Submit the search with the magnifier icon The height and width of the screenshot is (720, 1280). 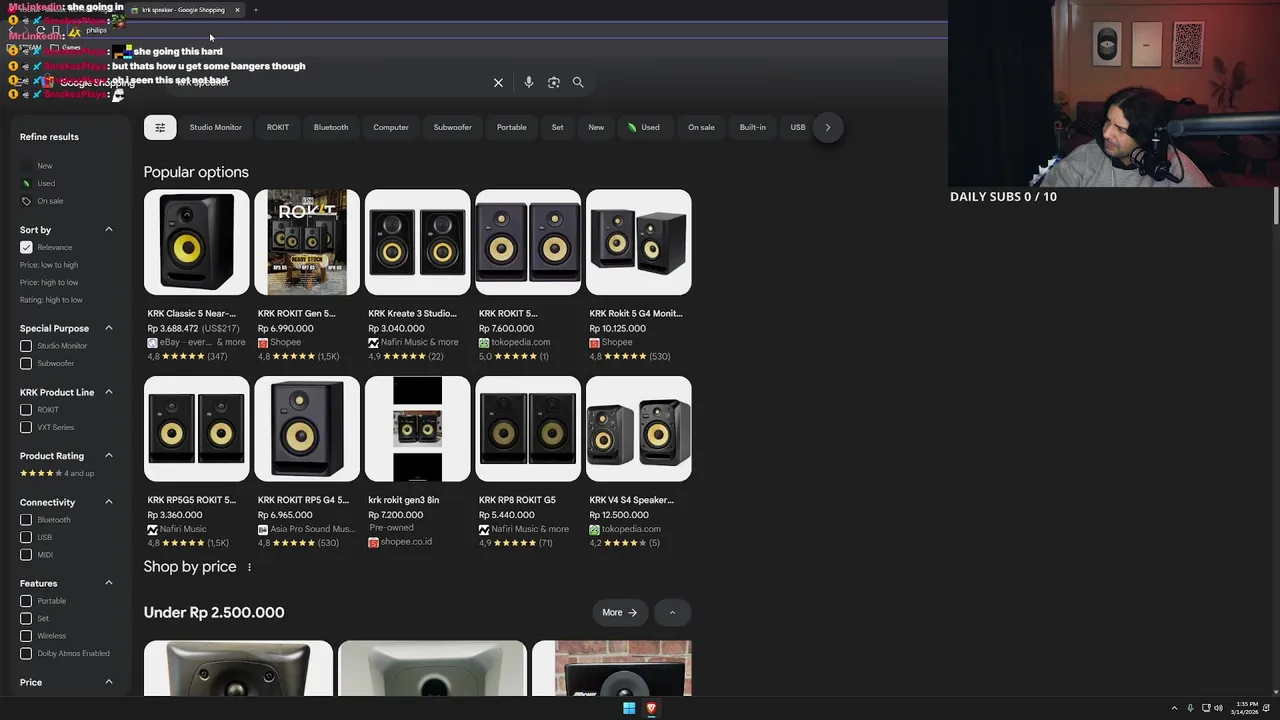(x=578, y=83)
